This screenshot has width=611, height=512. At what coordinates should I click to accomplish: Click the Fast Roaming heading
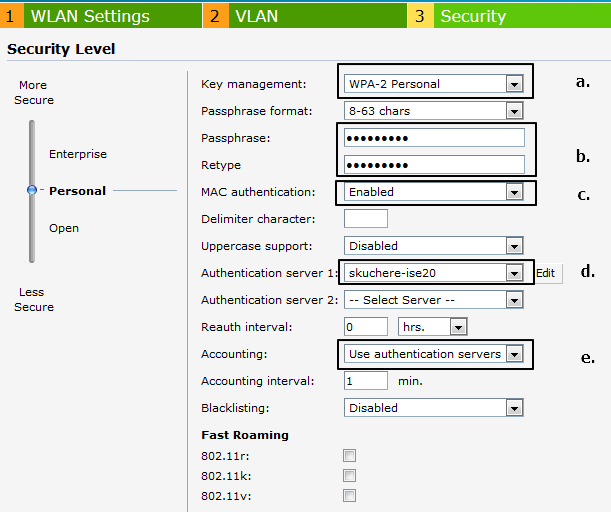tap(245, 435)
